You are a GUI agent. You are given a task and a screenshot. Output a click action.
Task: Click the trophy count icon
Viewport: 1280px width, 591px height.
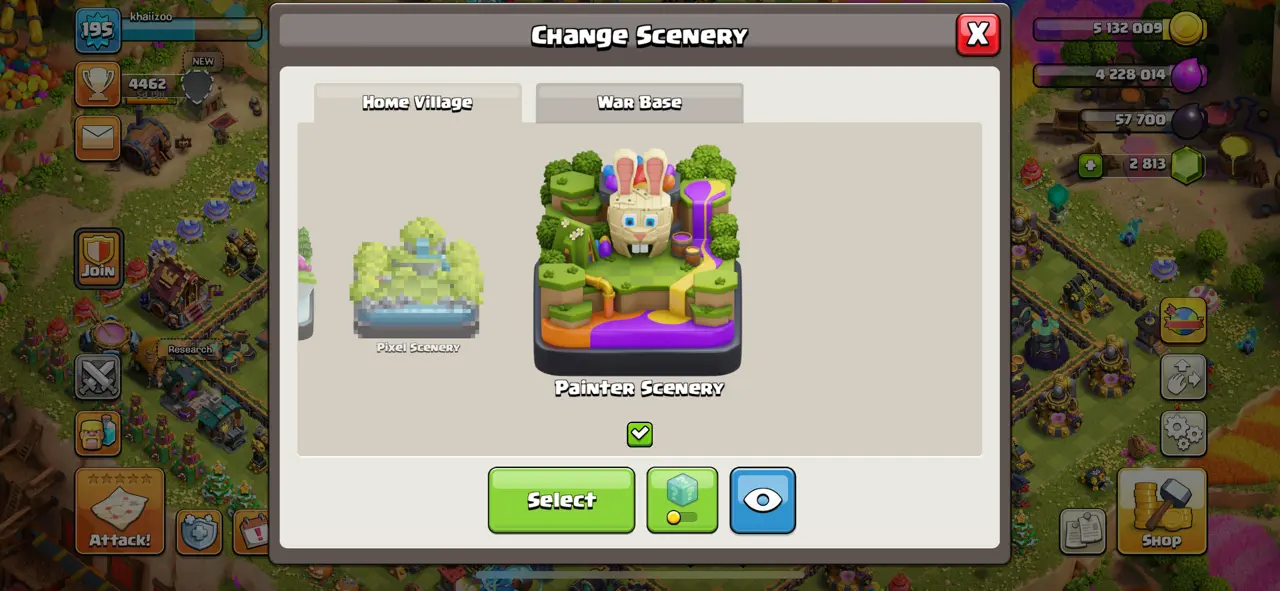tap(98, 85)
